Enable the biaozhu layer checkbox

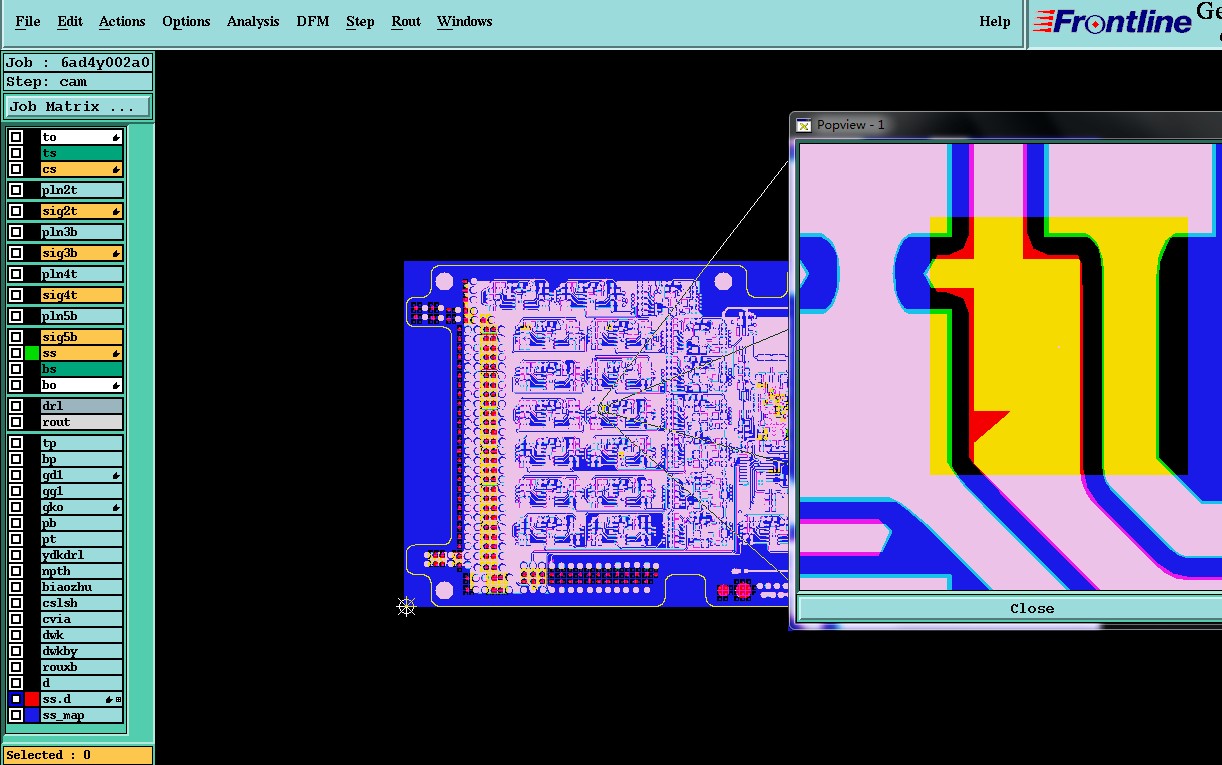pyautogui.click(x=16, y=587)
